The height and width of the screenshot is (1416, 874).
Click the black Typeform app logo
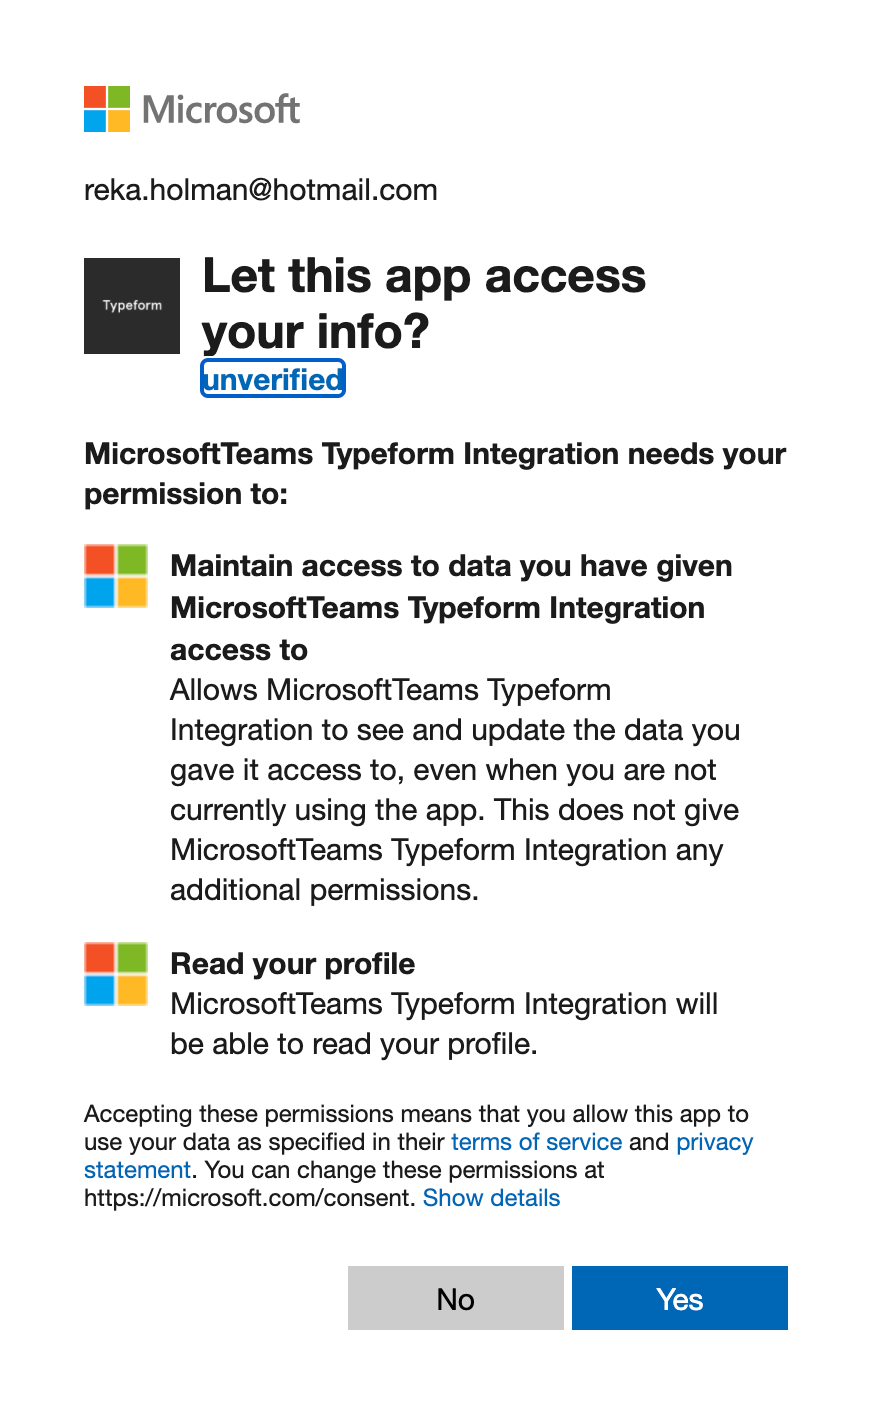(x=132, y=306)
